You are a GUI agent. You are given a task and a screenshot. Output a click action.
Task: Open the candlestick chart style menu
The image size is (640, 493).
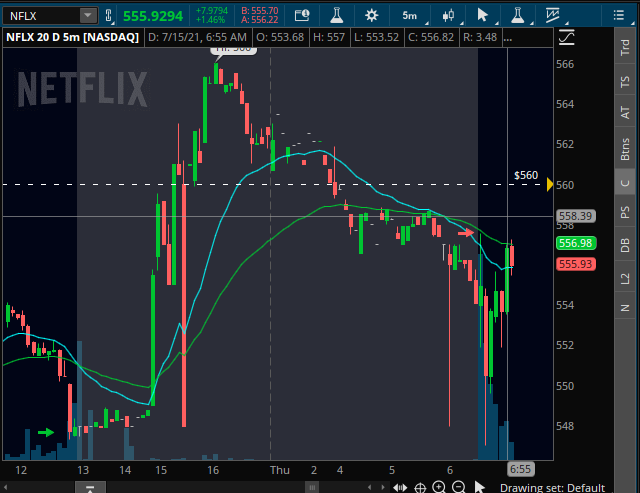448,16
